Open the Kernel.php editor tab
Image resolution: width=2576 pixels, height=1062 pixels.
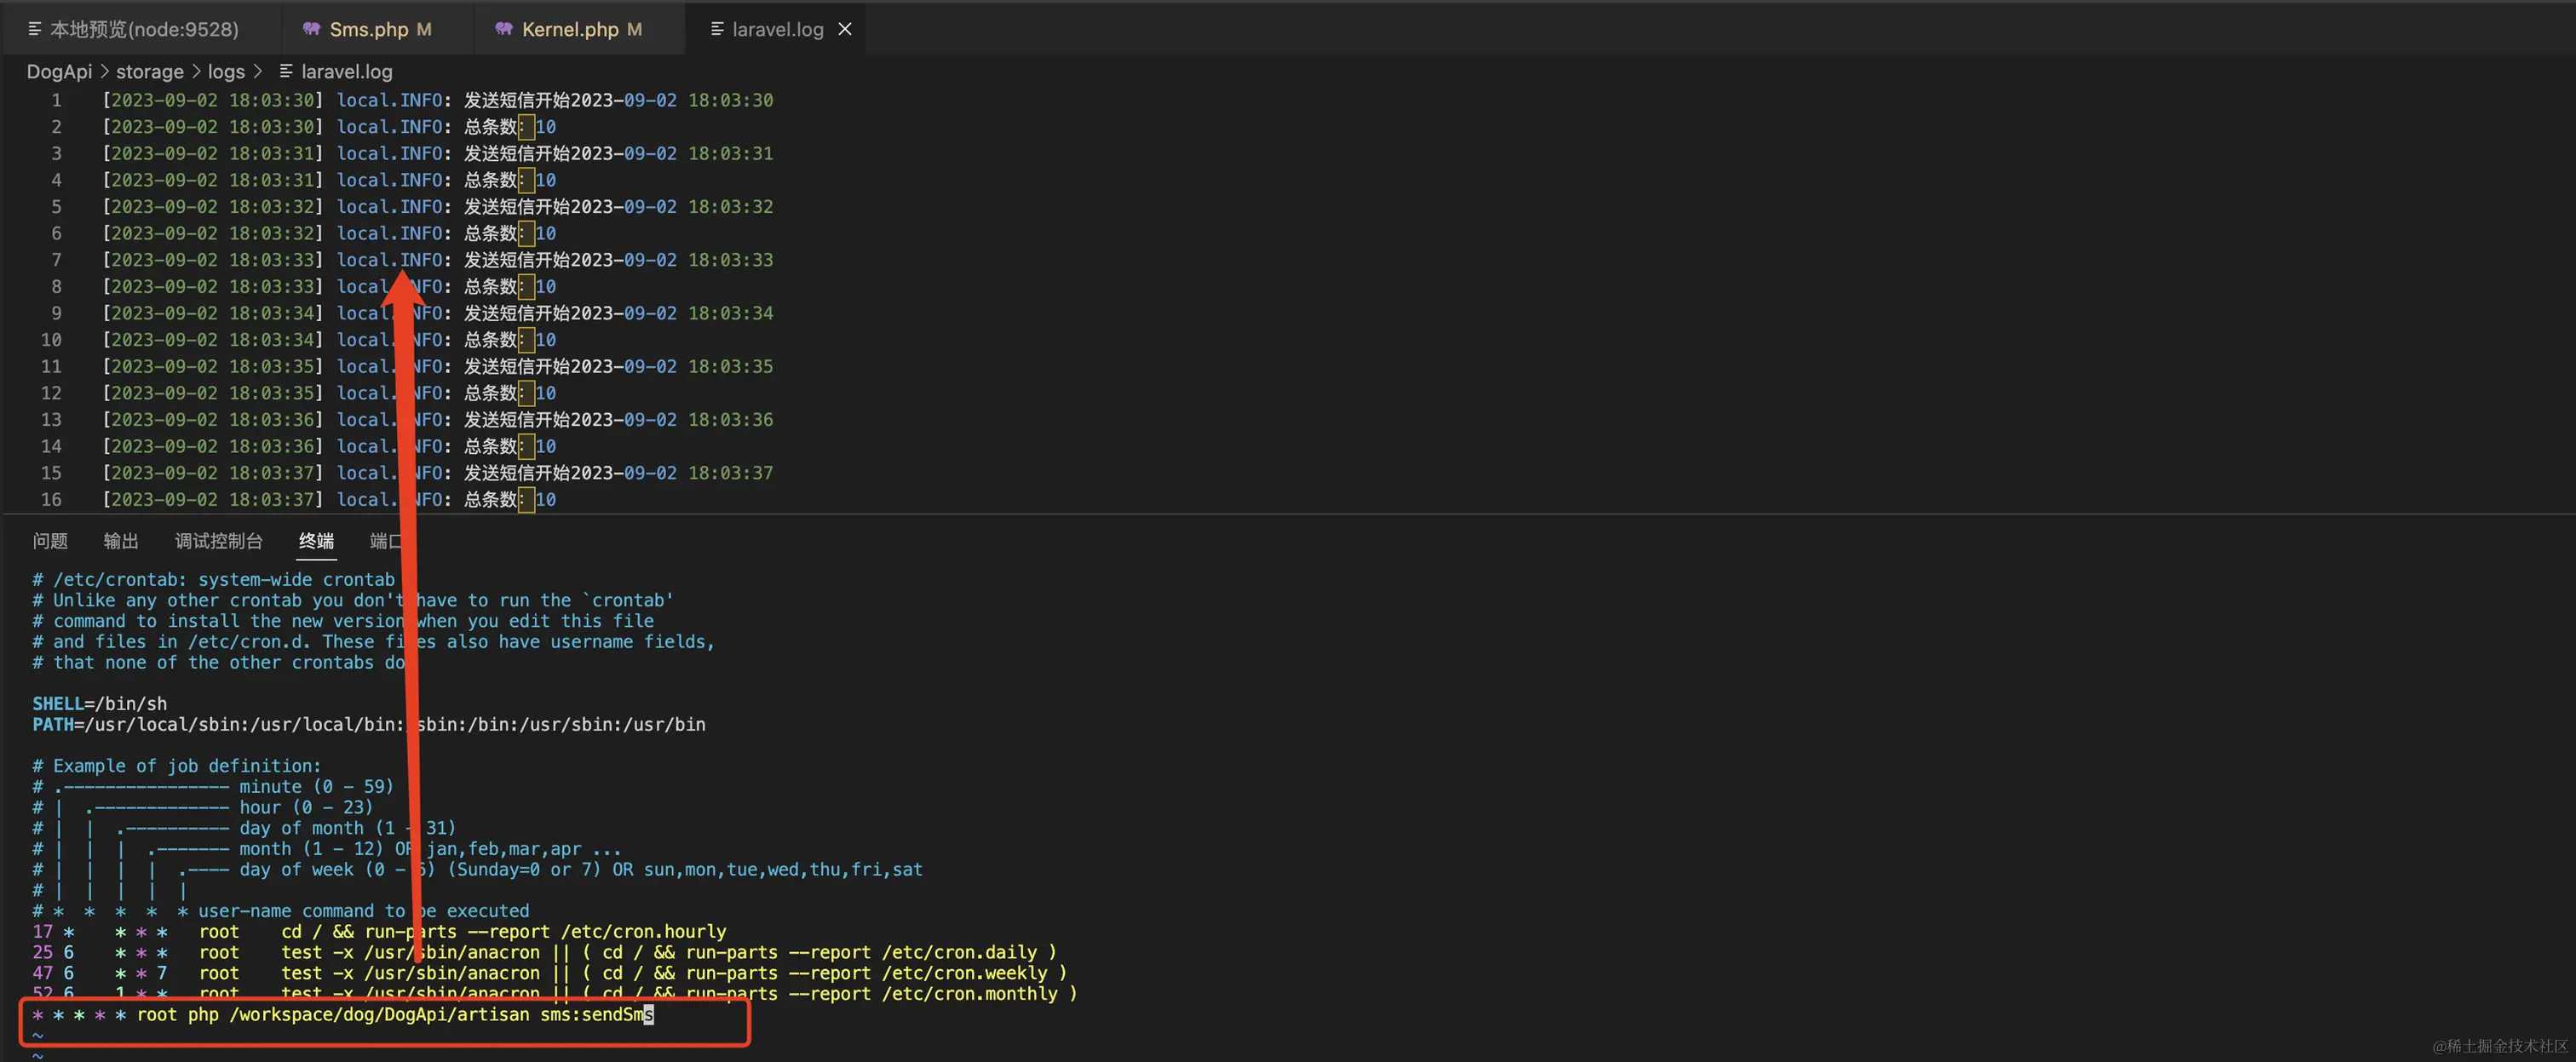click(x=570, y=29)
